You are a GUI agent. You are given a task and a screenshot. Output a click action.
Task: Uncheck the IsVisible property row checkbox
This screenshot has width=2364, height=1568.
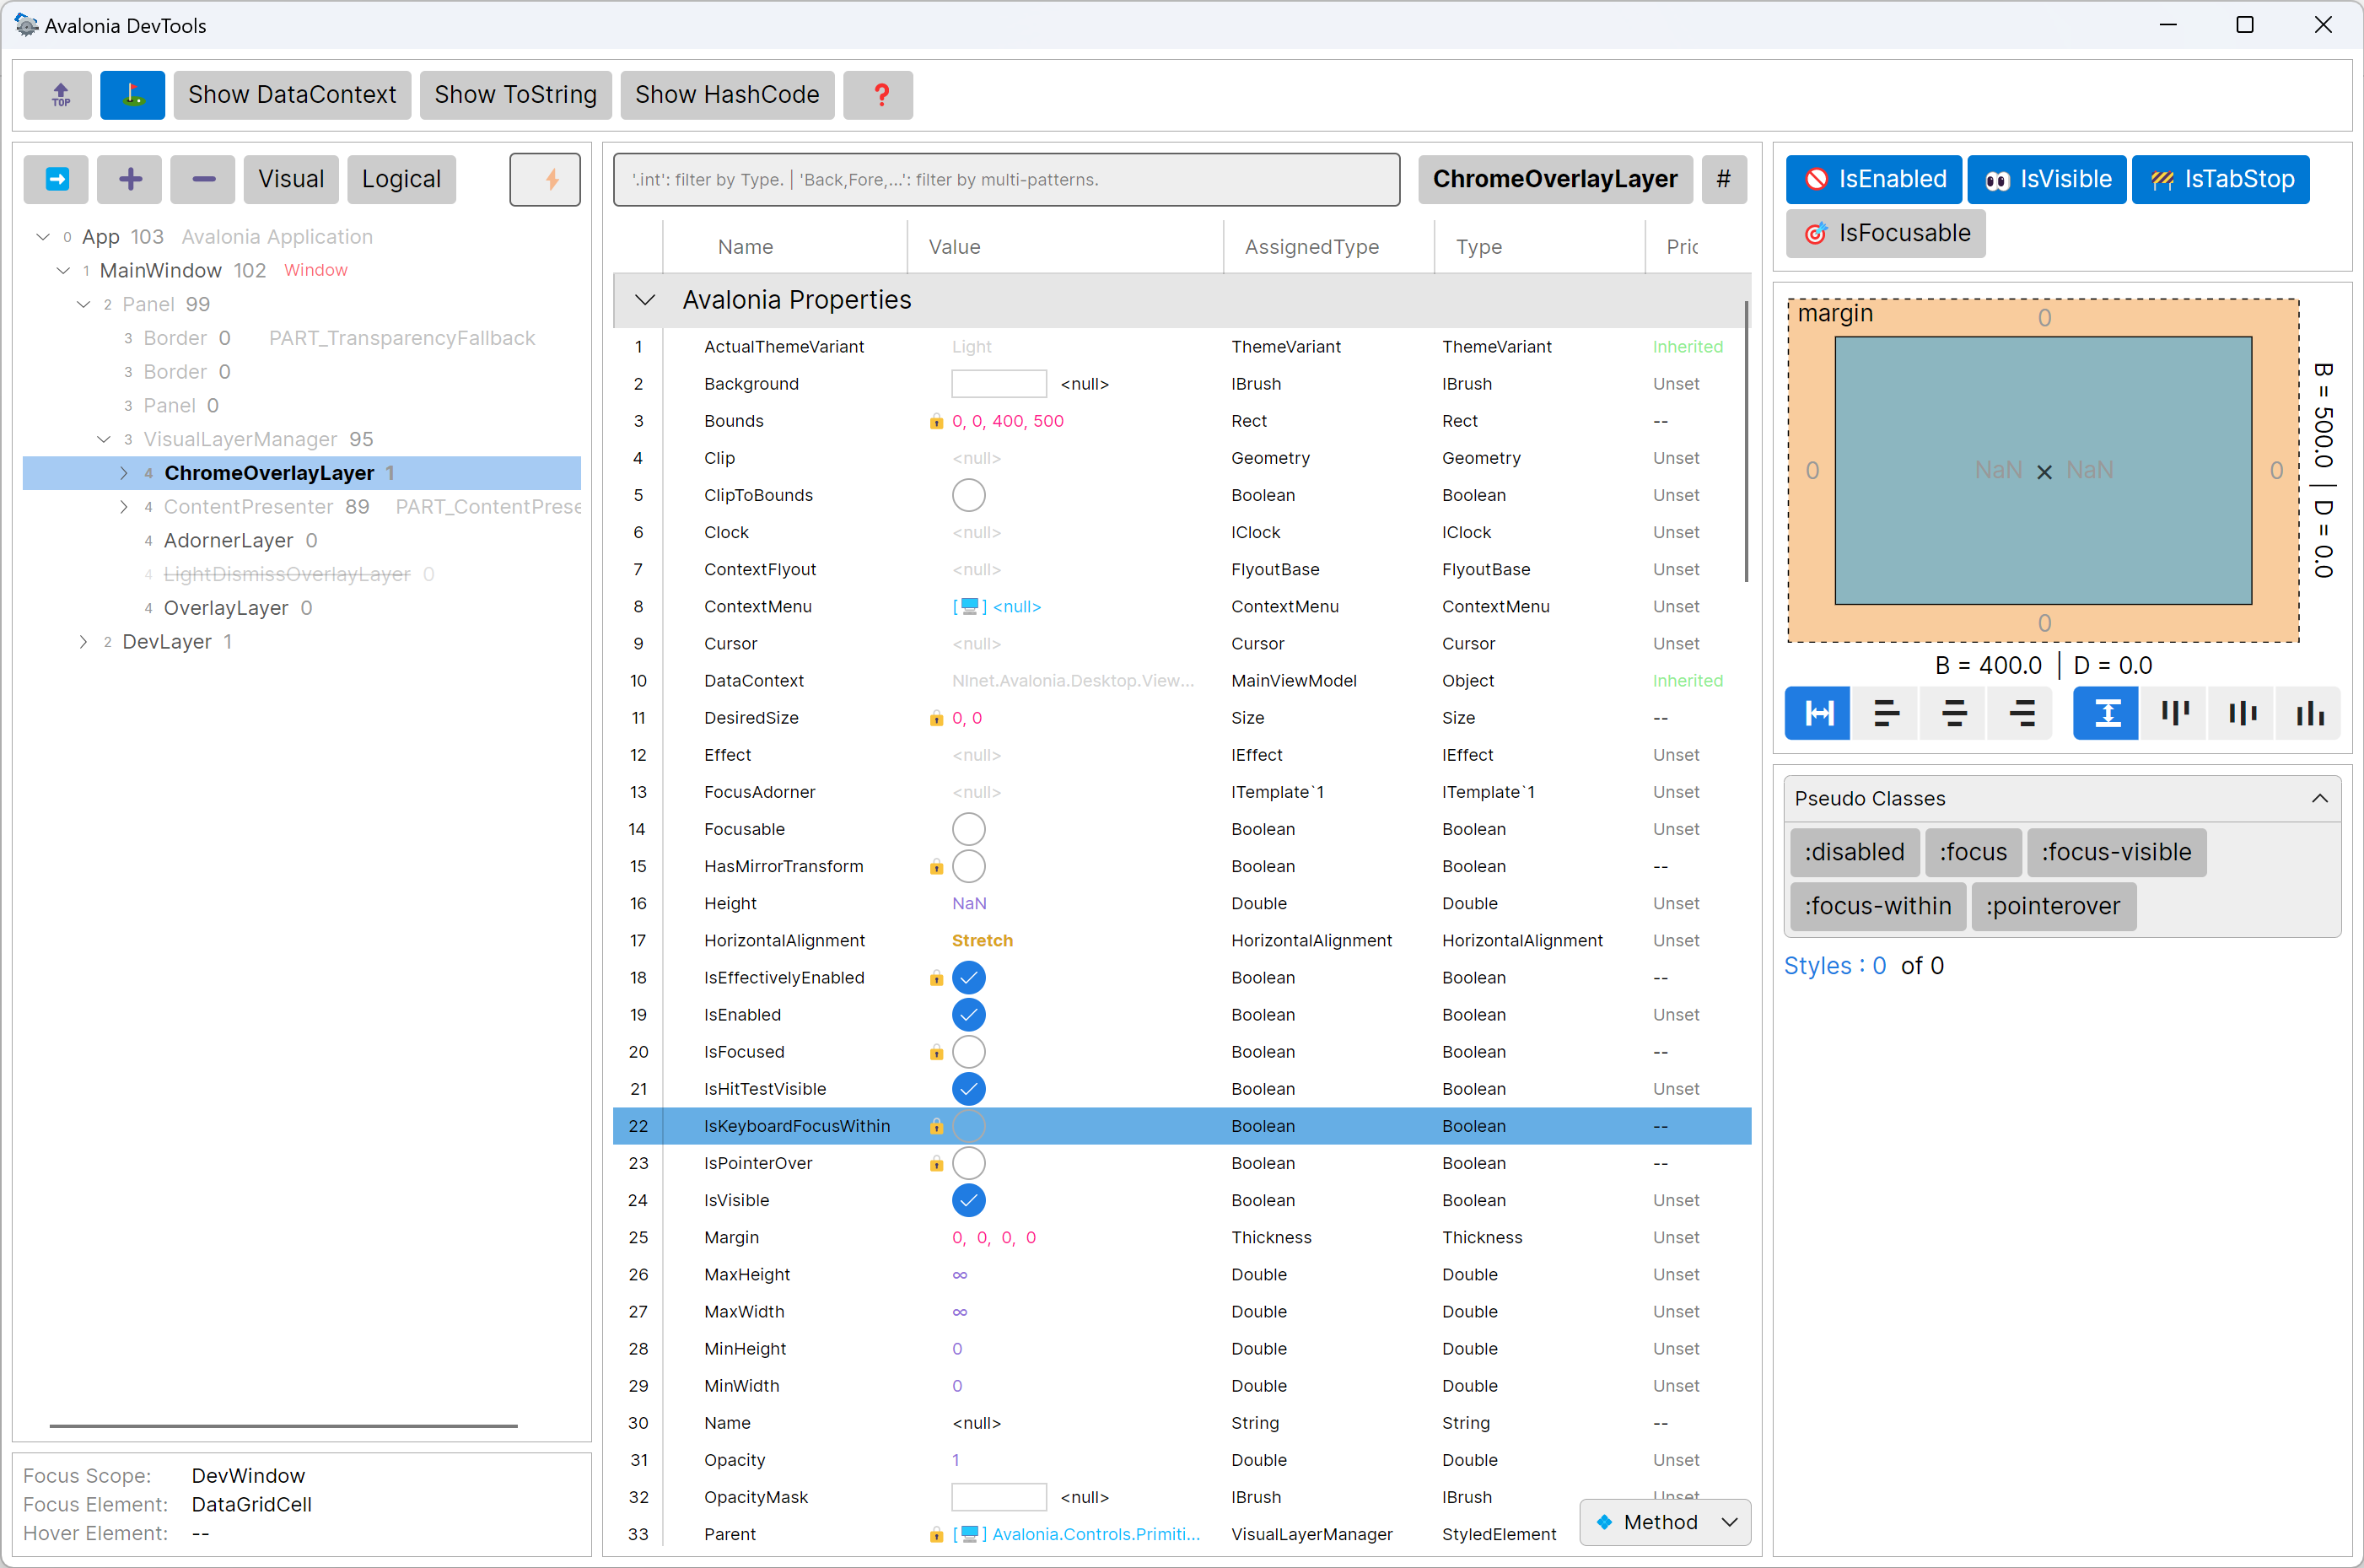click(968, 1200)
